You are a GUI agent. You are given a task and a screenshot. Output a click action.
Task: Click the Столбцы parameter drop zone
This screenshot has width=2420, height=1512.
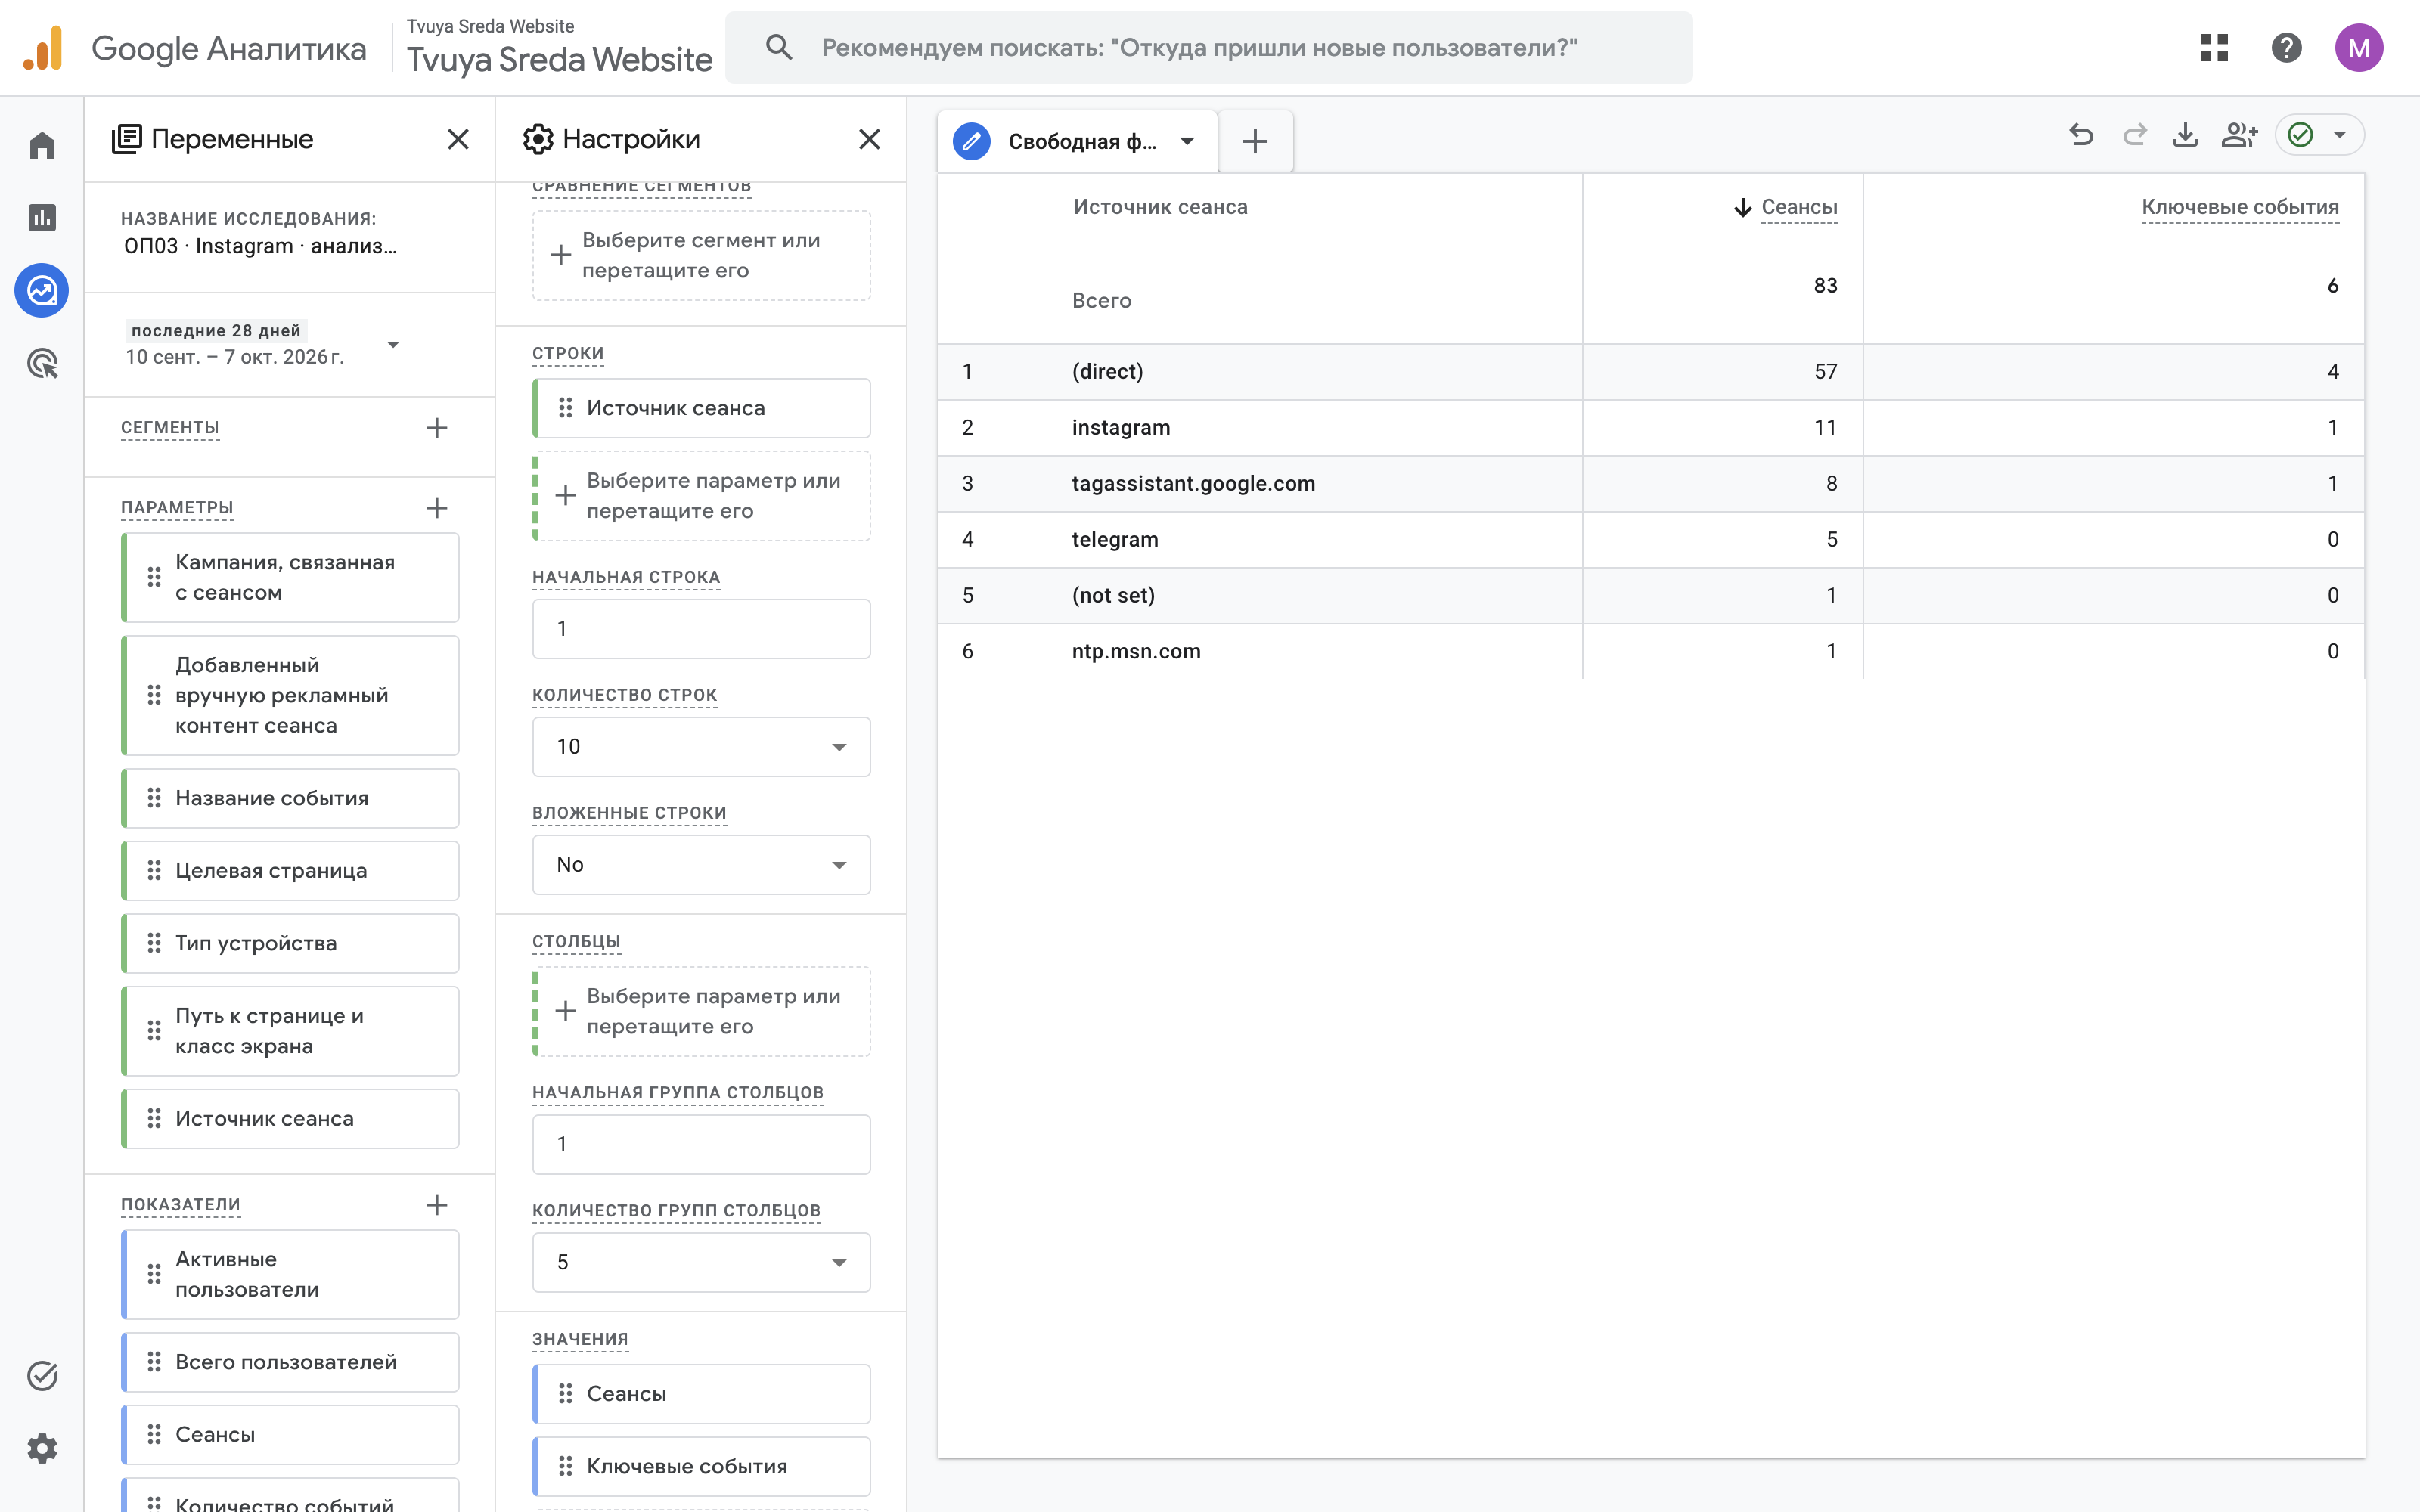click(x=701, y=1011)
